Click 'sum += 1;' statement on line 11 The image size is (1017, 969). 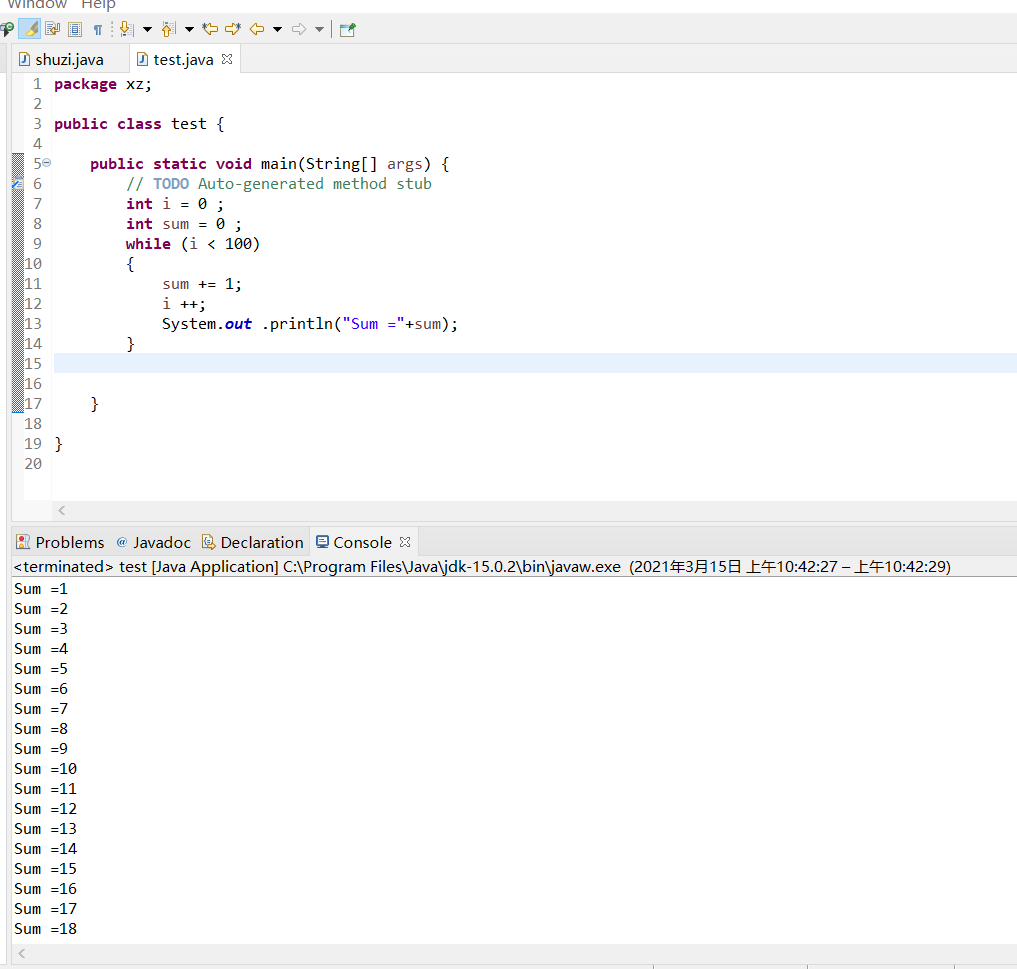pyautogui.click(x=202, y=284)
